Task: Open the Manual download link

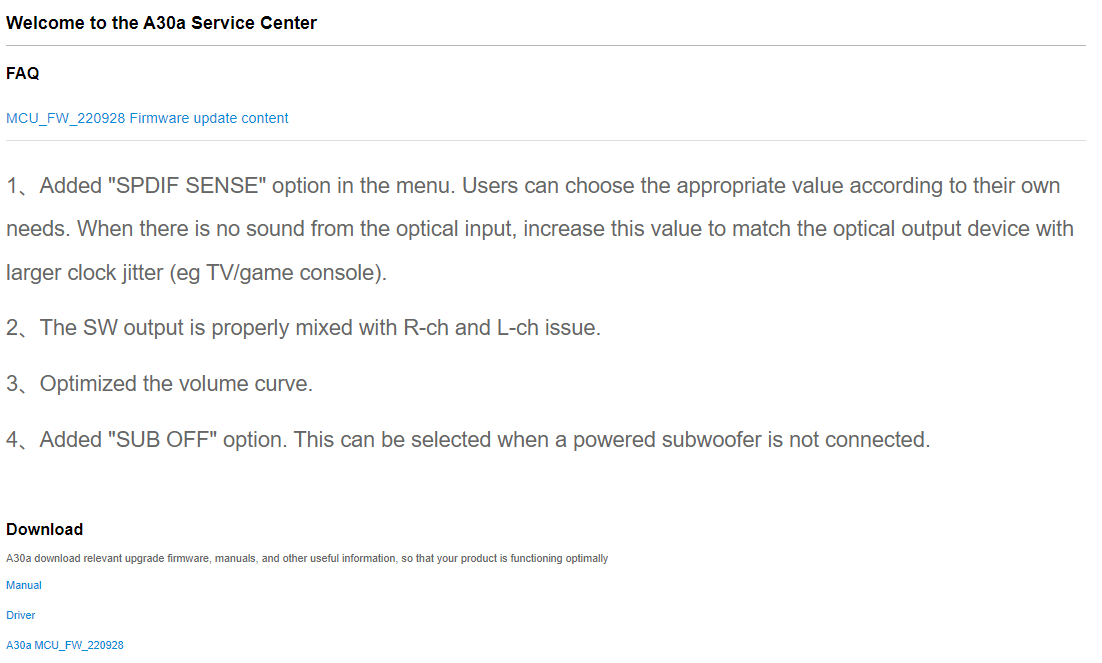Action: click(24, 585)
